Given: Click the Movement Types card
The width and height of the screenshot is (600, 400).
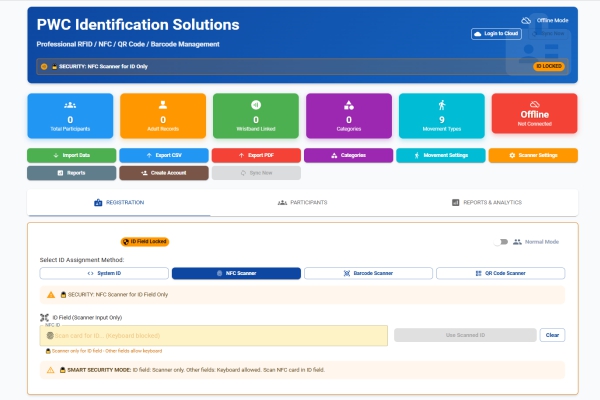Looking at the screenshot, I should (442, 116).
